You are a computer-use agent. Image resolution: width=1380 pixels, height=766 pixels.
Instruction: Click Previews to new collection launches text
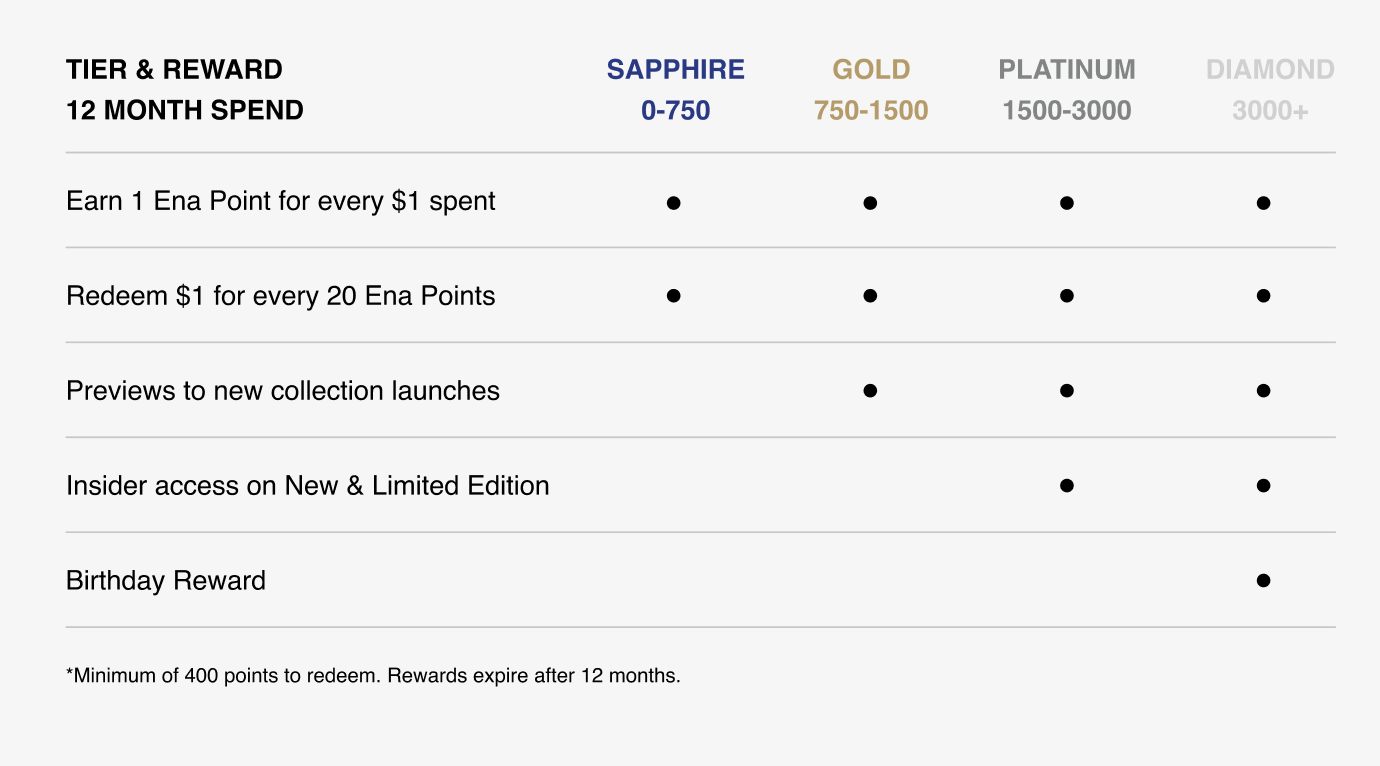click(283, 391)
